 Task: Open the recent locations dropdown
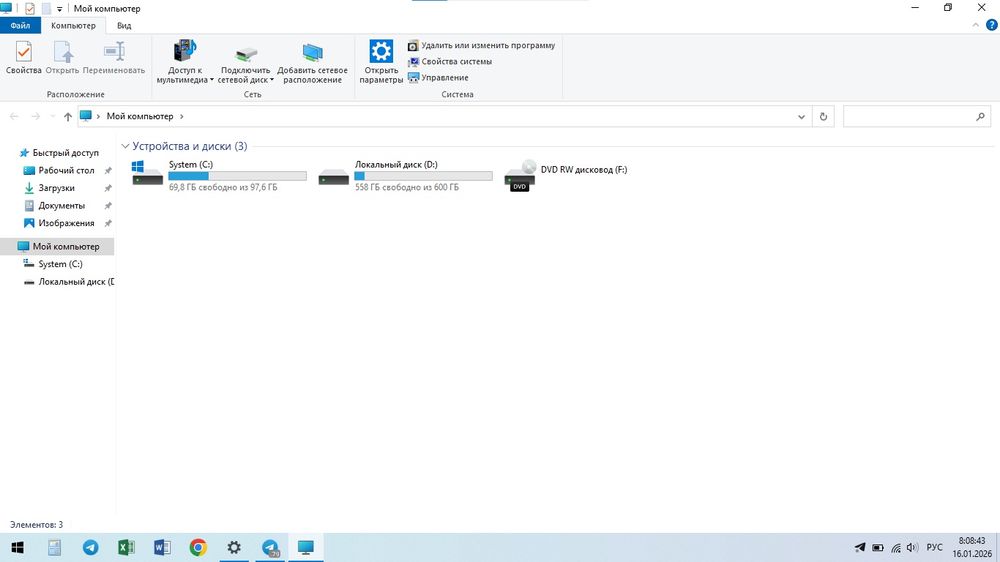52,117
